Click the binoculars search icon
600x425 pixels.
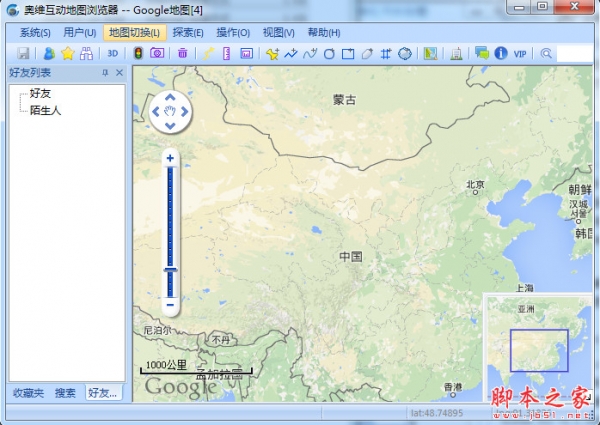click(86, 54)
